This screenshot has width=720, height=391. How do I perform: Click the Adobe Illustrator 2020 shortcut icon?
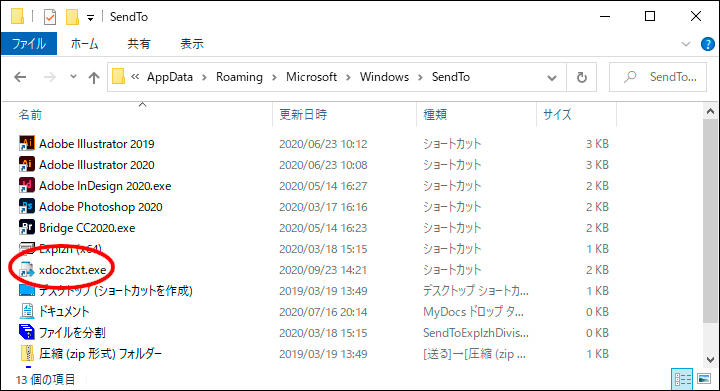click(x=27, y=164)
